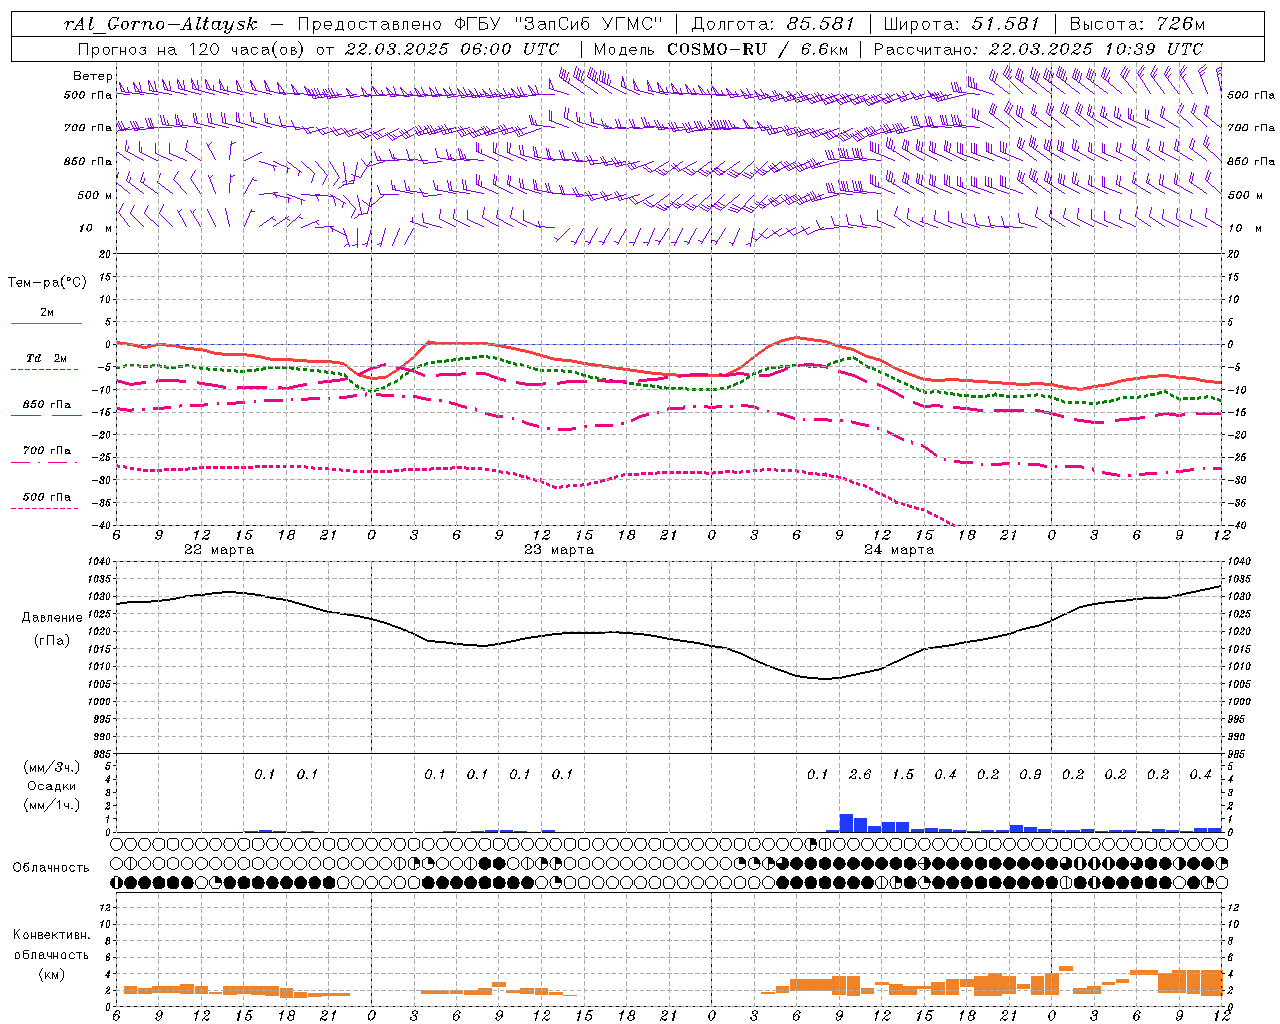
Task: Click the computed time Рассчитано: 22.03.2025 10:39 UTC
Action: pyautogui.click(x=1038, y=49)
